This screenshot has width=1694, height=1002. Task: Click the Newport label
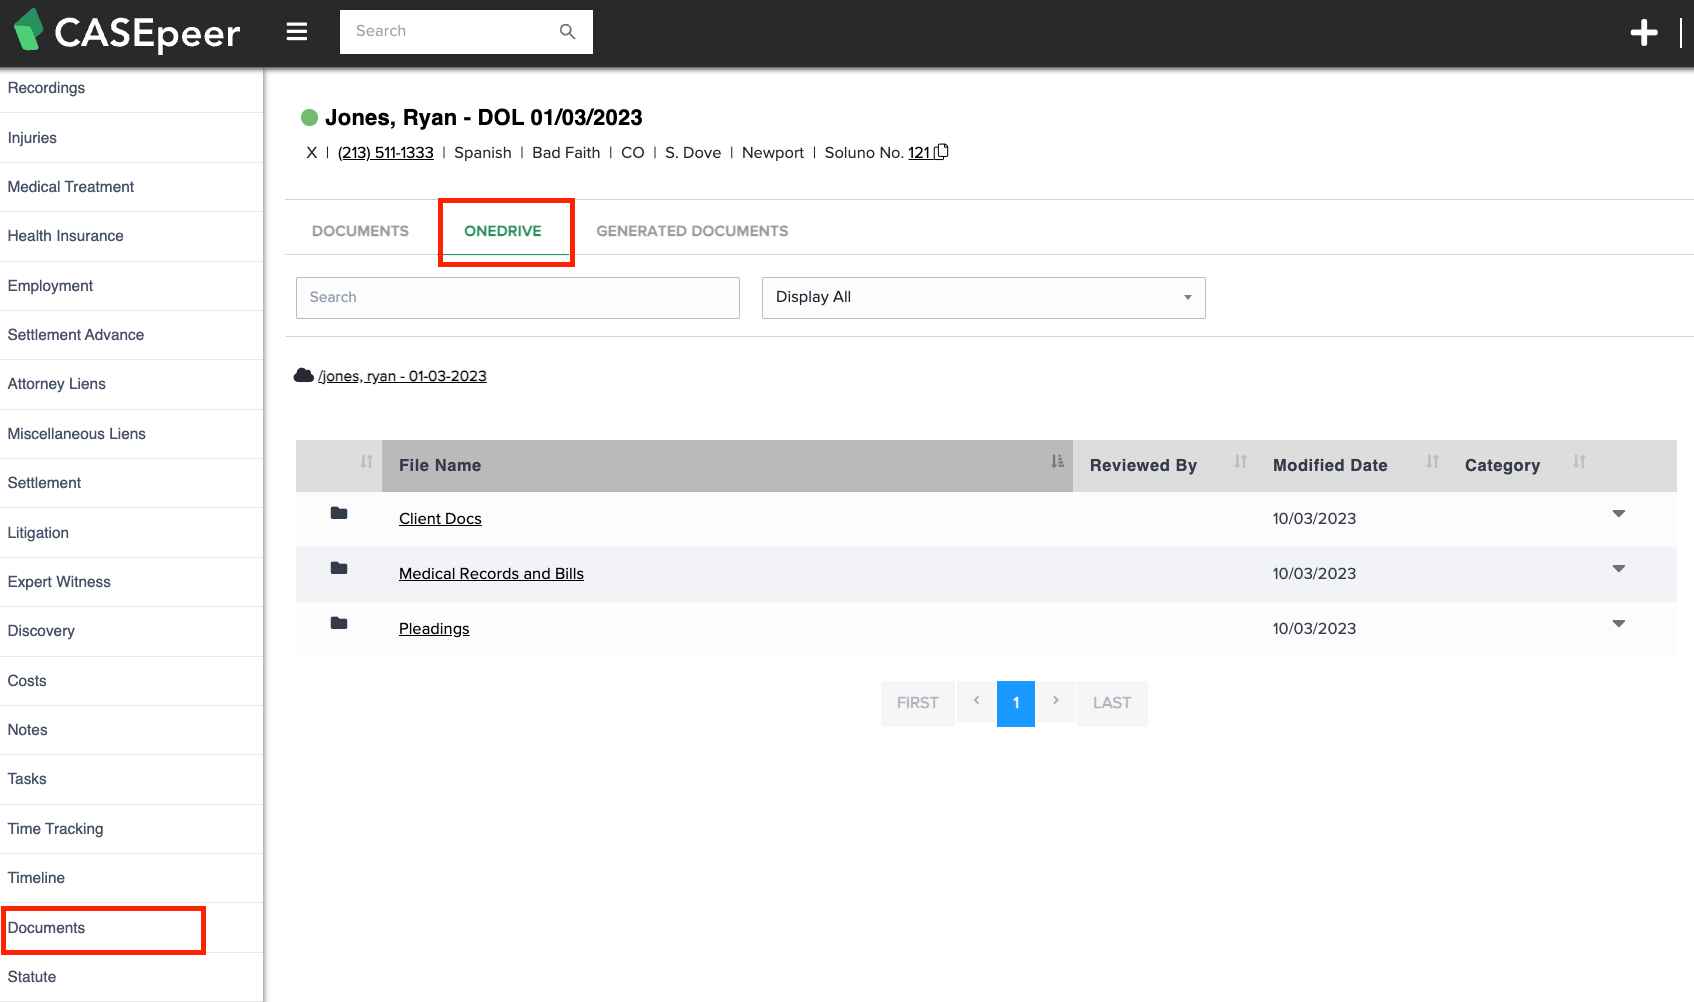tap(773, 153)
